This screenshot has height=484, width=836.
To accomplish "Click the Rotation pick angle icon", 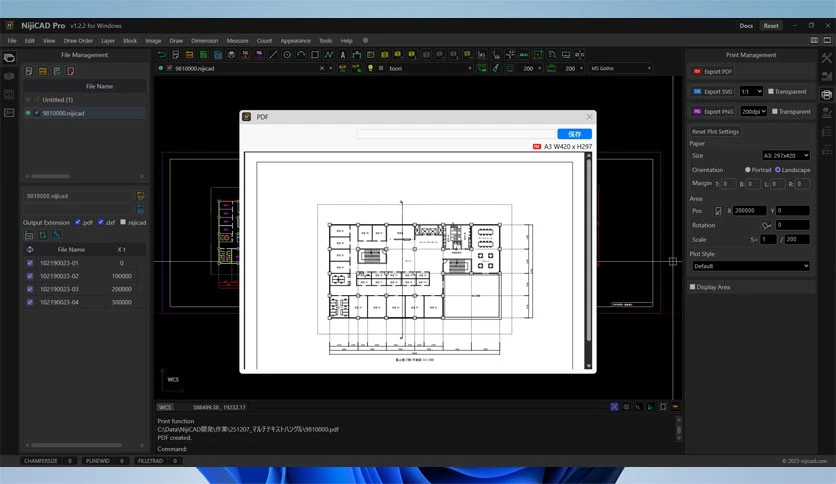I will click(766, 225).
